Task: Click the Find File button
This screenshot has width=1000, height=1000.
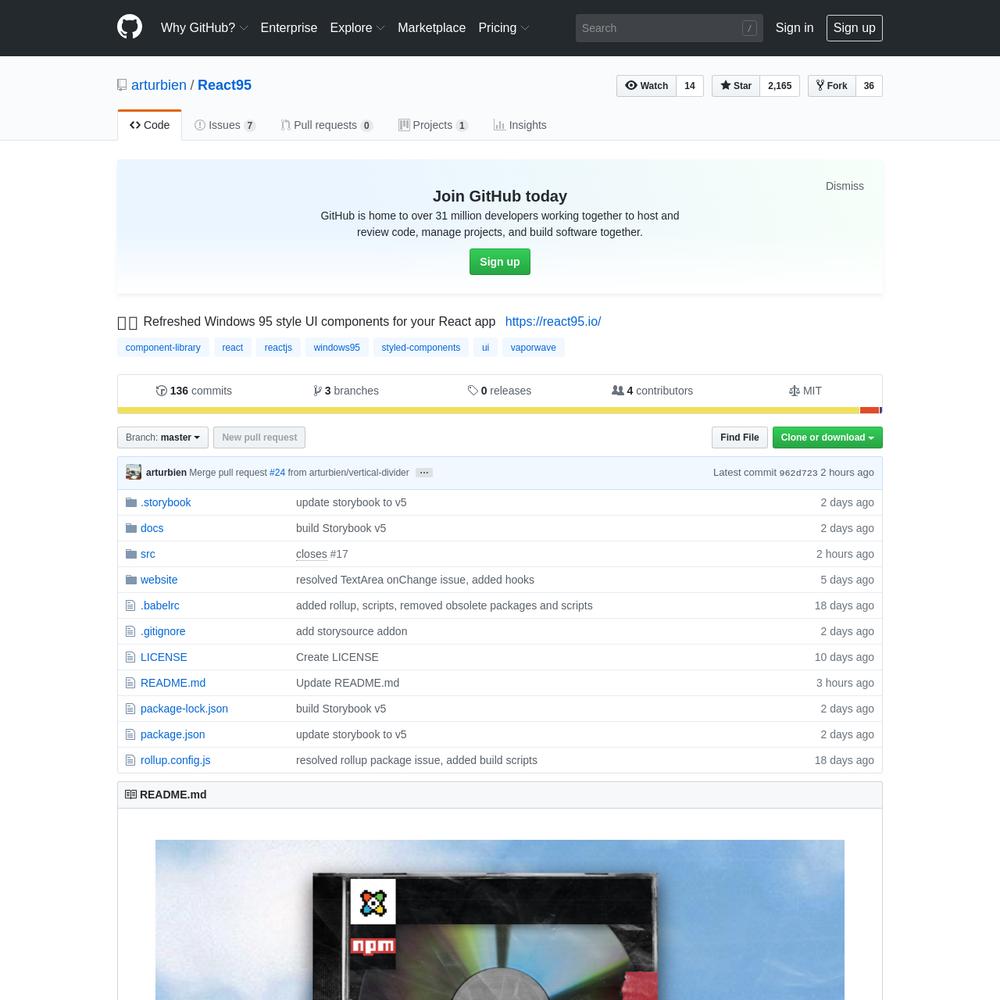Action: (x=739, y=438)
